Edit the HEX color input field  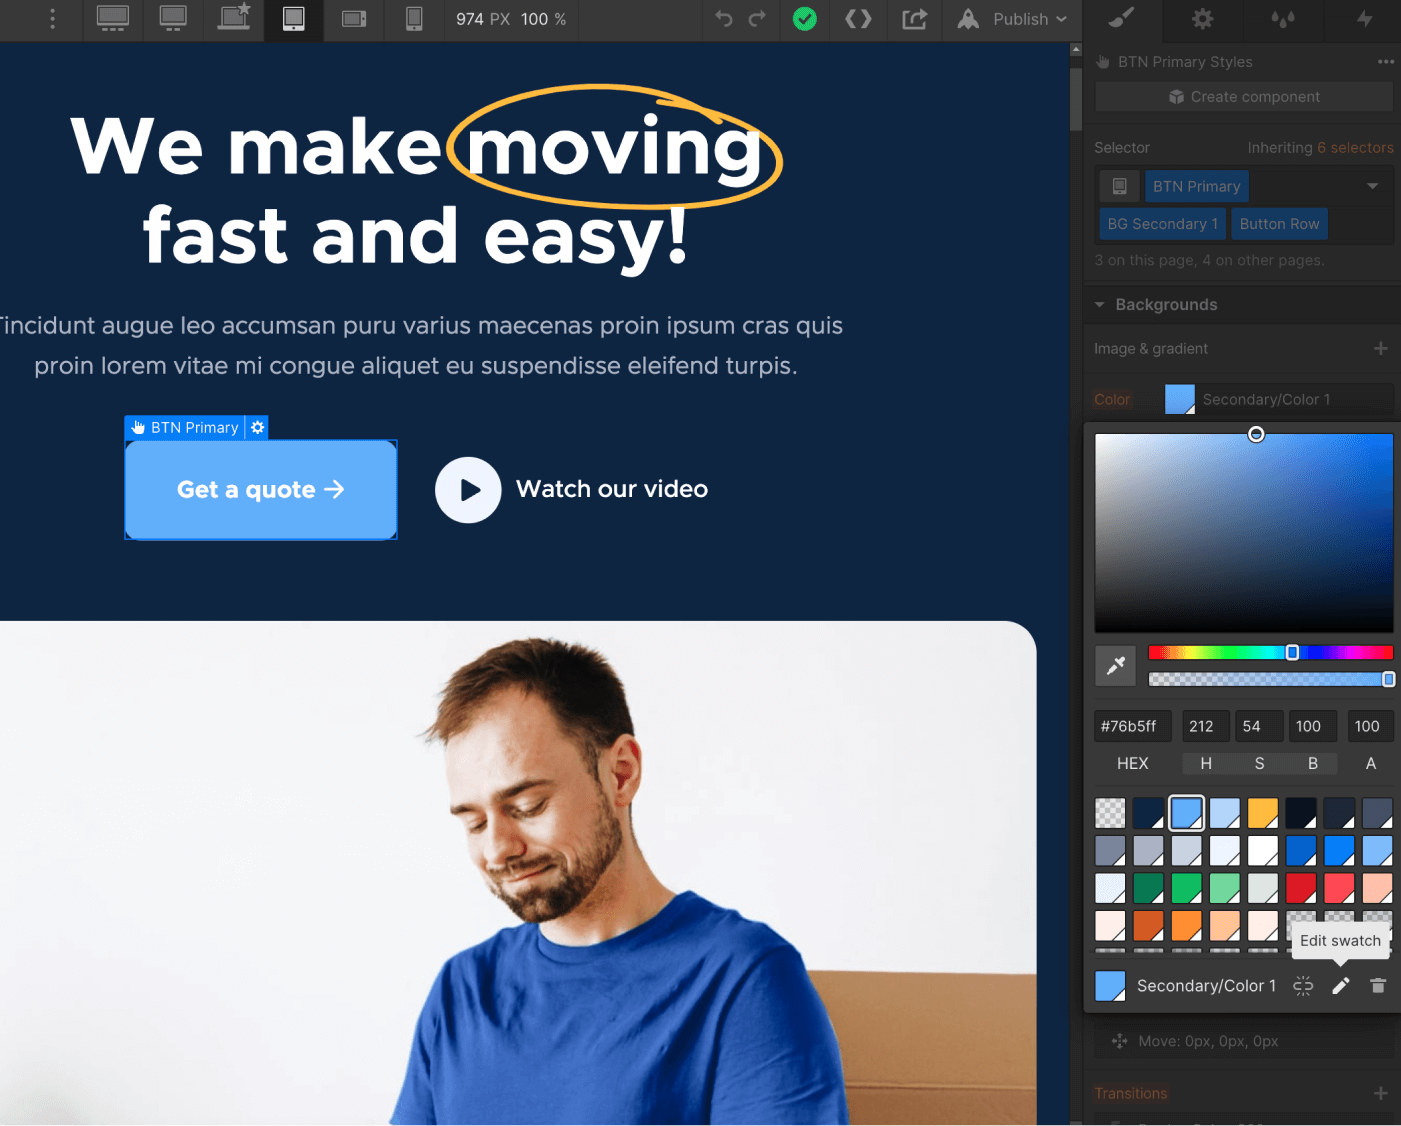point(1132,726)
